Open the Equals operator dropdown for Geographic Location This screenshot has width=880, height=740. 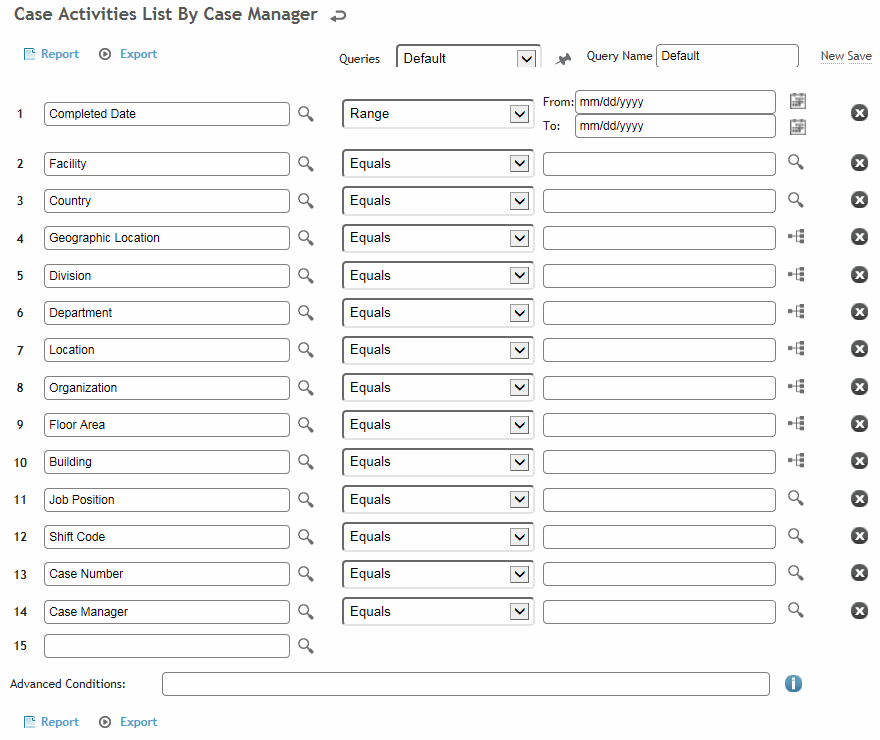pyautogui.click(x=438, y=238)
